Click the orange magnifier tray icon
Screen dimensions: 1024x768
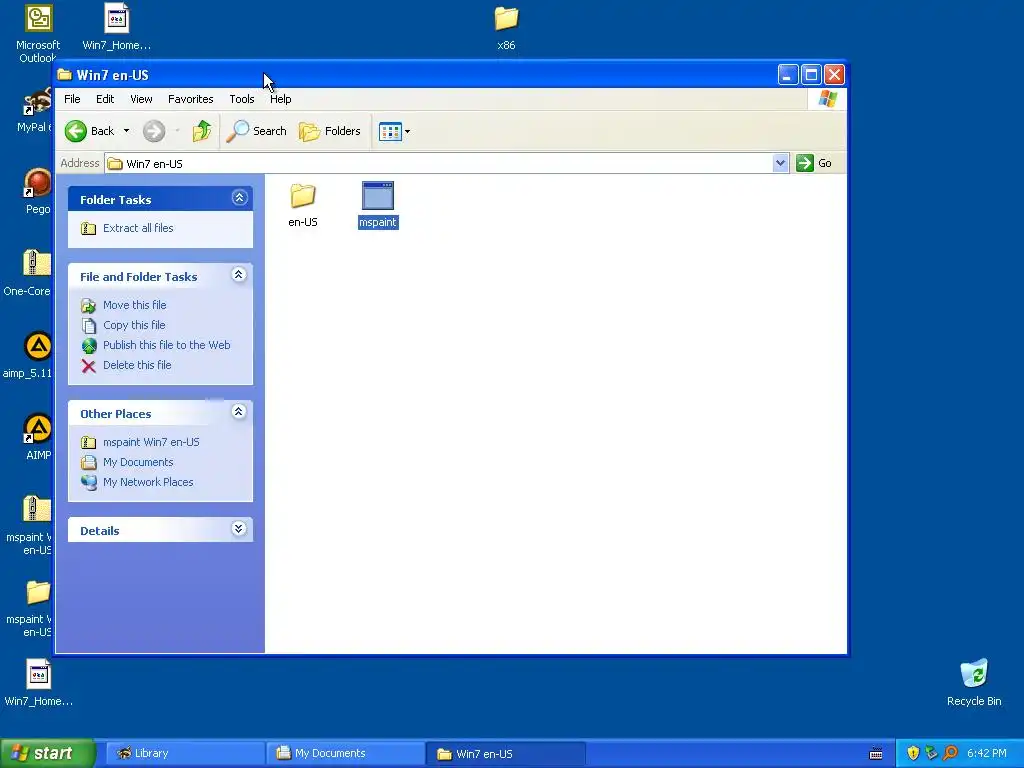click(x=950, y=754)
